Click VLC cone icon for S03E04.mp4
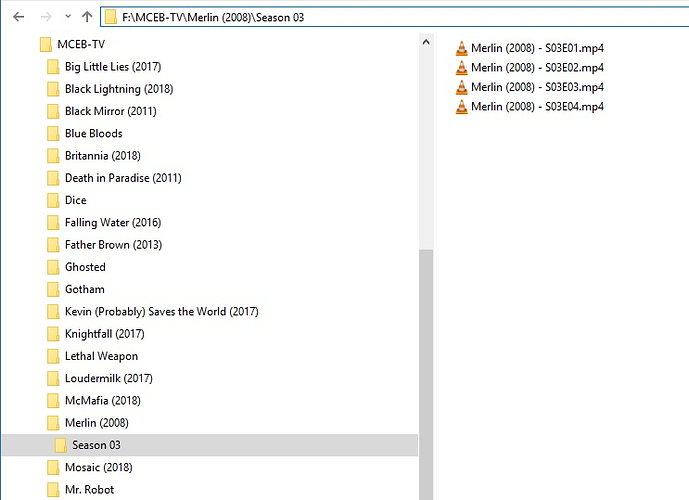689x500 pixels. point(461,107)
